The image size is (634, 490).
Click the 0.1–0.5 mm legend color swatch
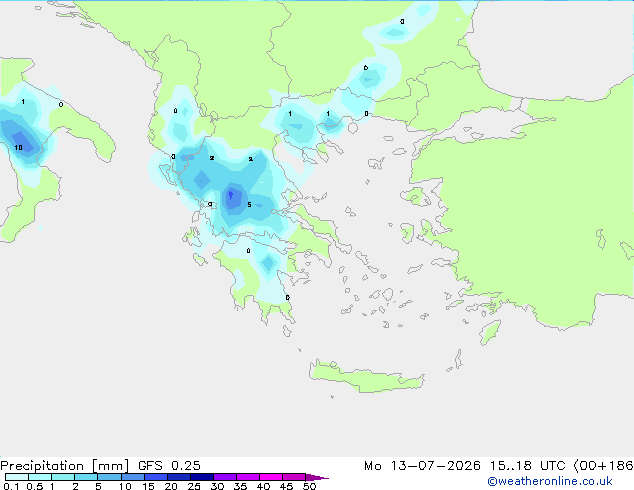coord(17,477)
